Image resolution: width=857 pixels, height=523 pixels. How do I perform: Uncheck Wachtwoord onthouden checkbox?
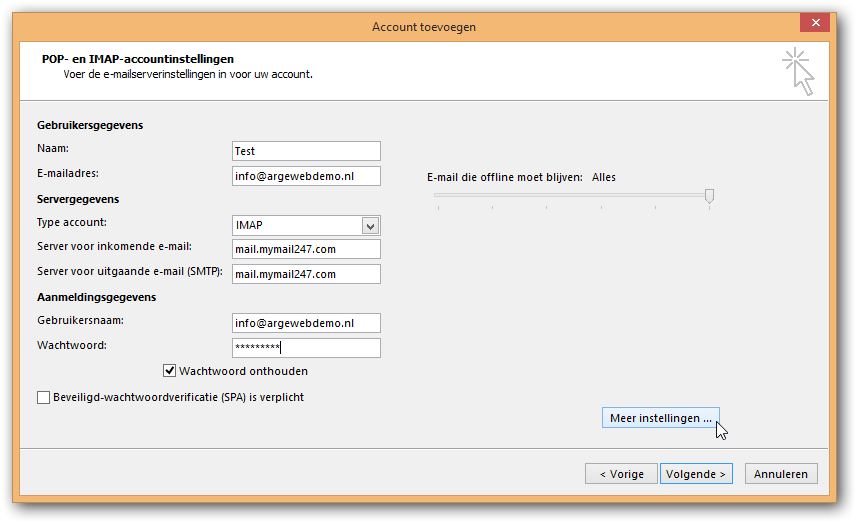(x=169, y=371)
